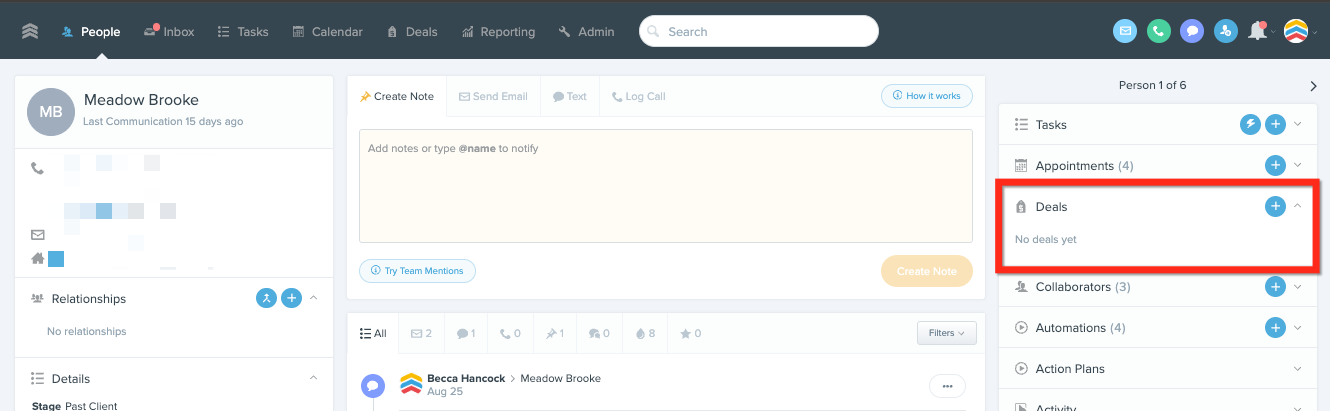Click the green phone call icon in header
The image size is (1330, 411).
click(1159, 31)
